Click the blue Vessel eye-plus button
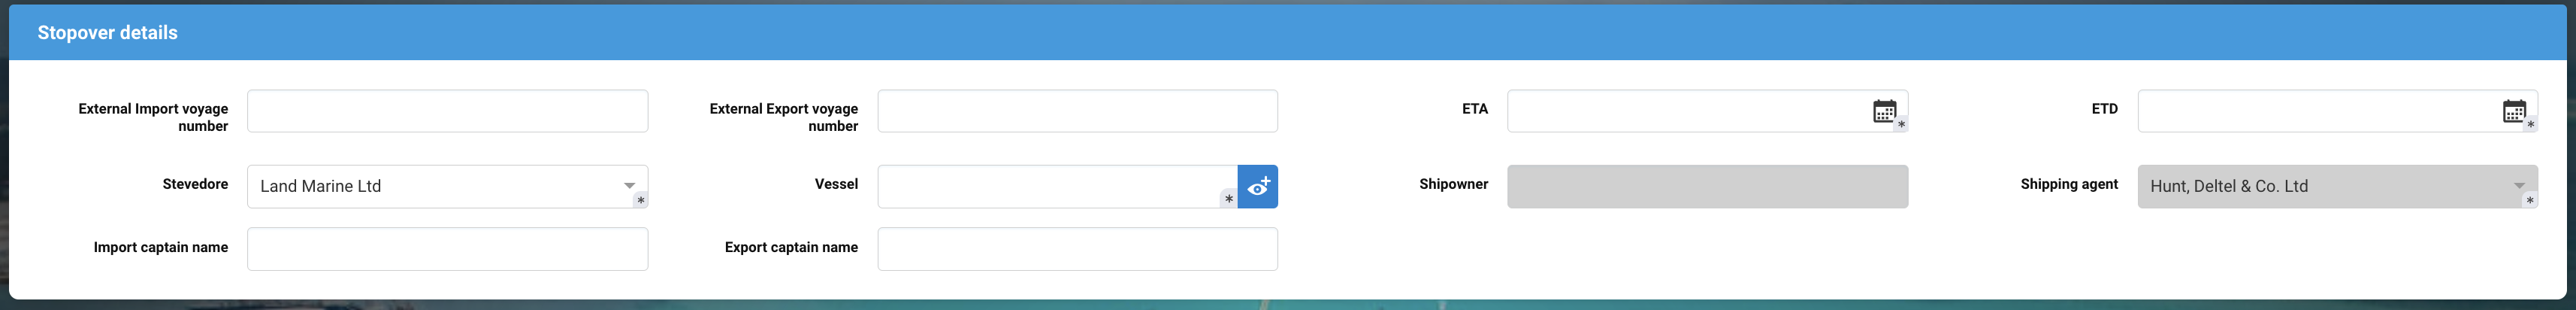Image resolution: width=2576 pixels, height=310 pixels. (1258, 186)
